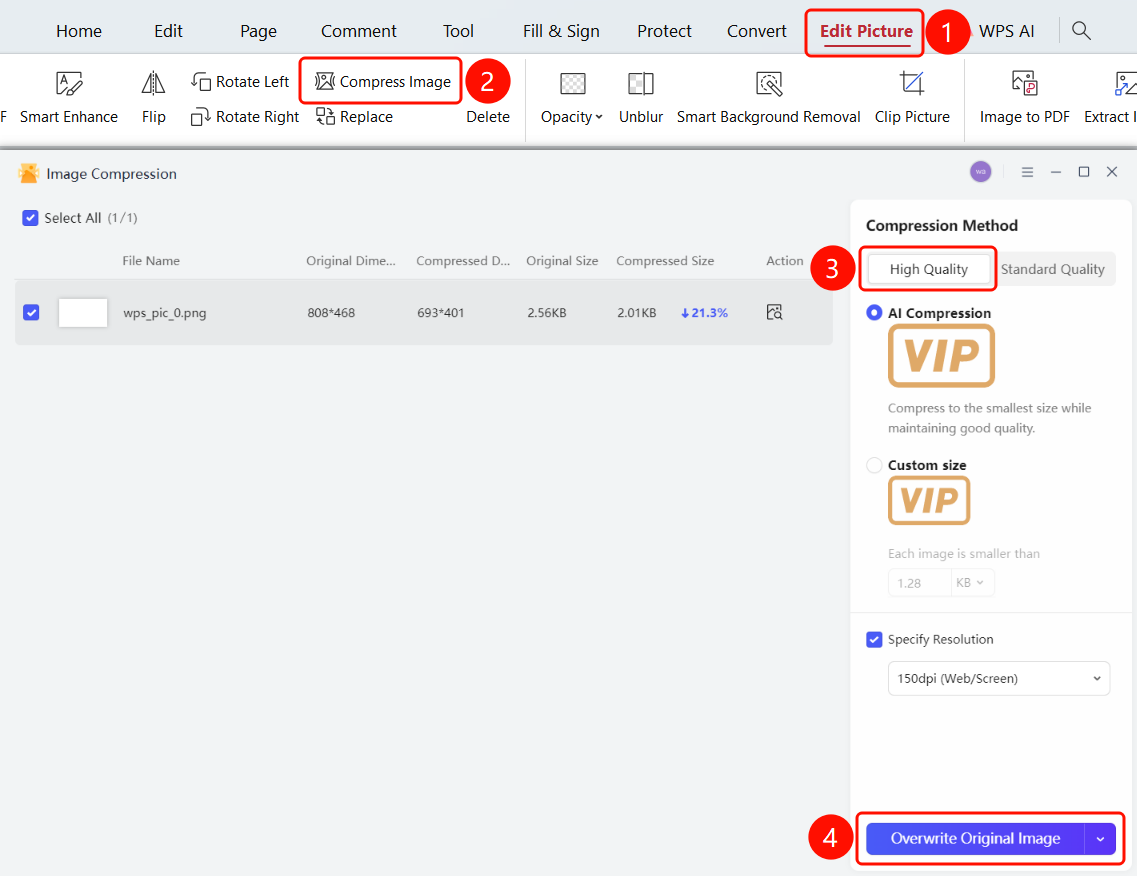This screenshot has height=876, width=1137.
Task: Choose the Standard Quality compression method
Action: coord(1053,269)
